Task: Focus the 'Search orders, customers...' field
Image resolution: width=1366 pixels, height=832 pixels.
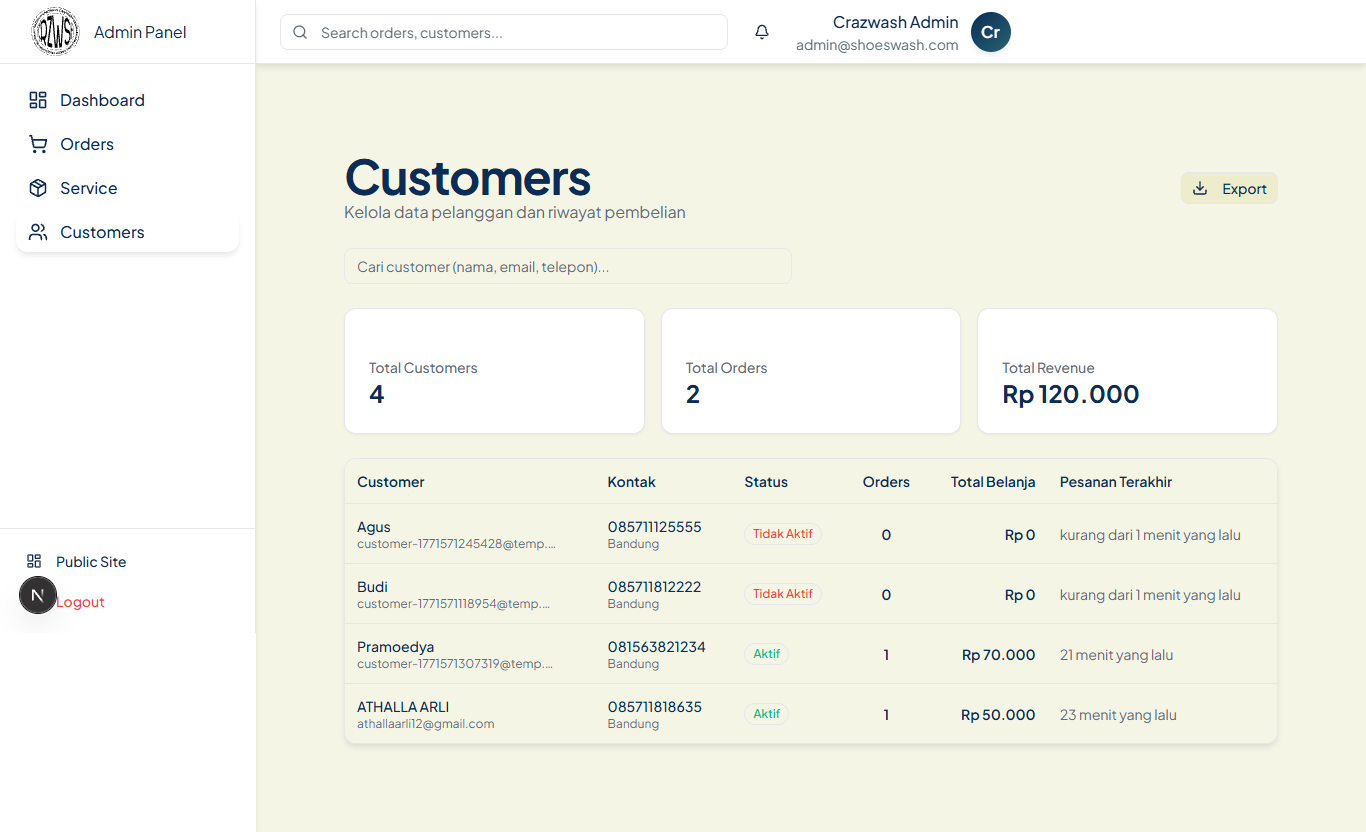Action: pyautogui.click(x=504, y=32)
